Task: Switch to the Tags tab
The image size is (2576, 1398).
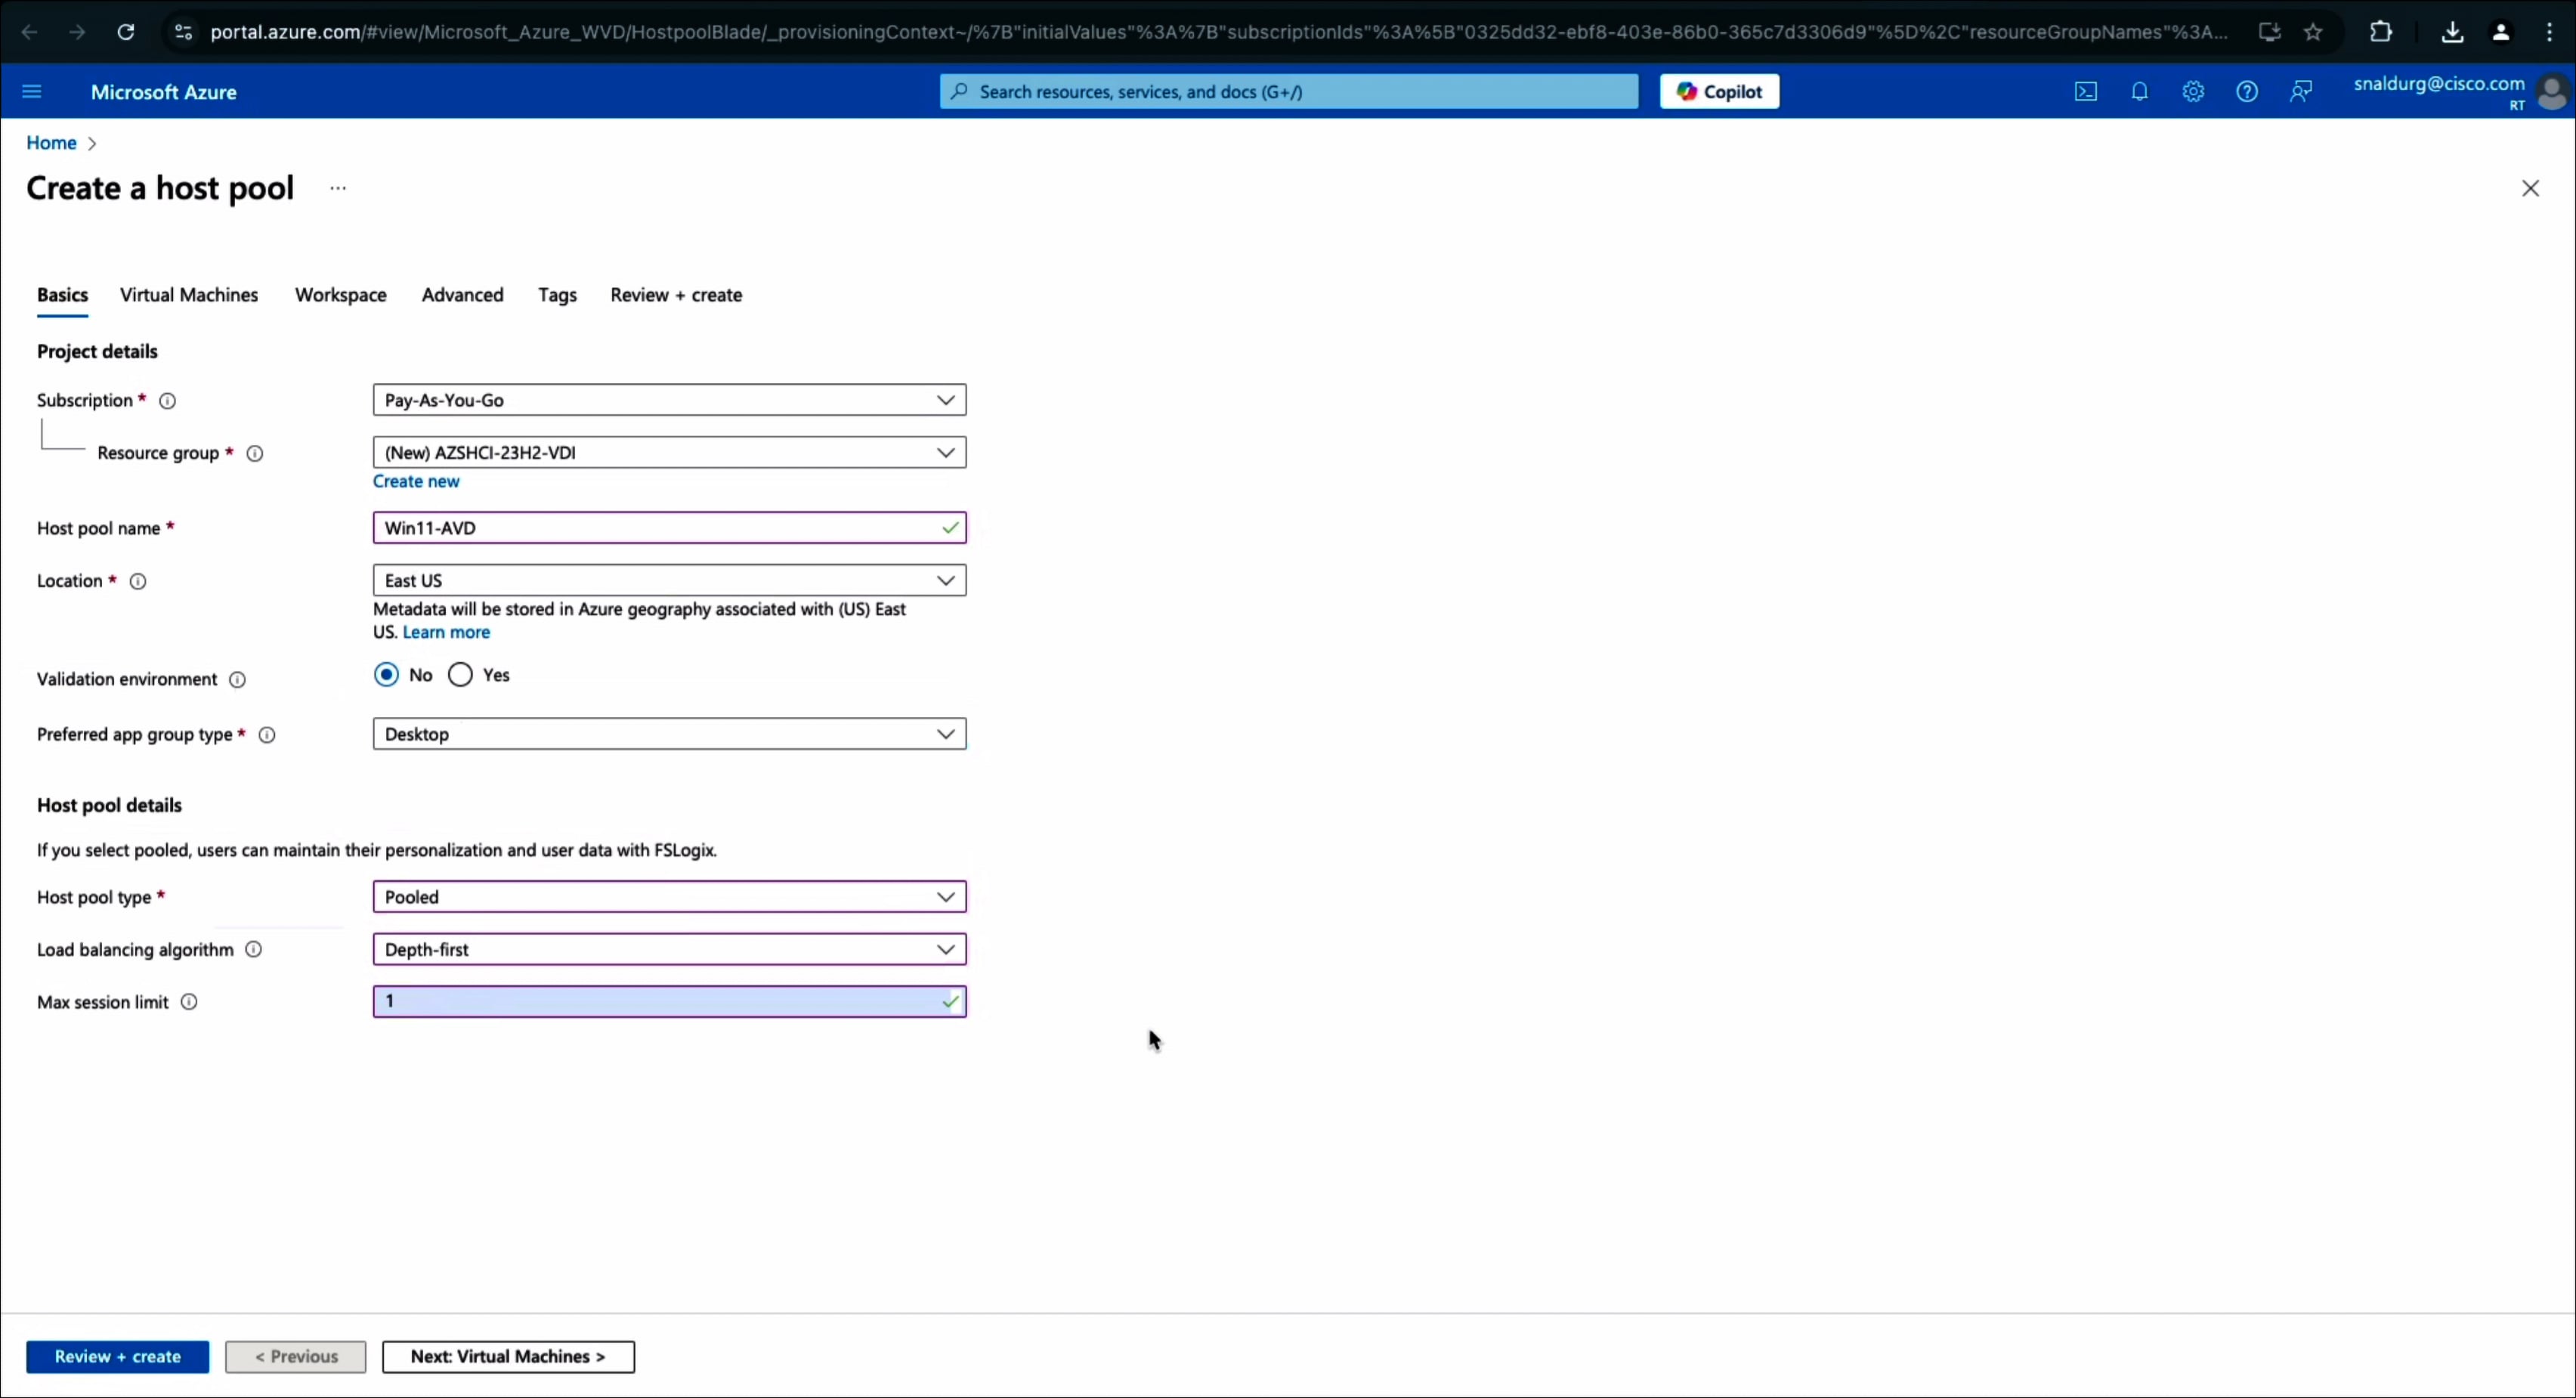Action: click(557, 295)
